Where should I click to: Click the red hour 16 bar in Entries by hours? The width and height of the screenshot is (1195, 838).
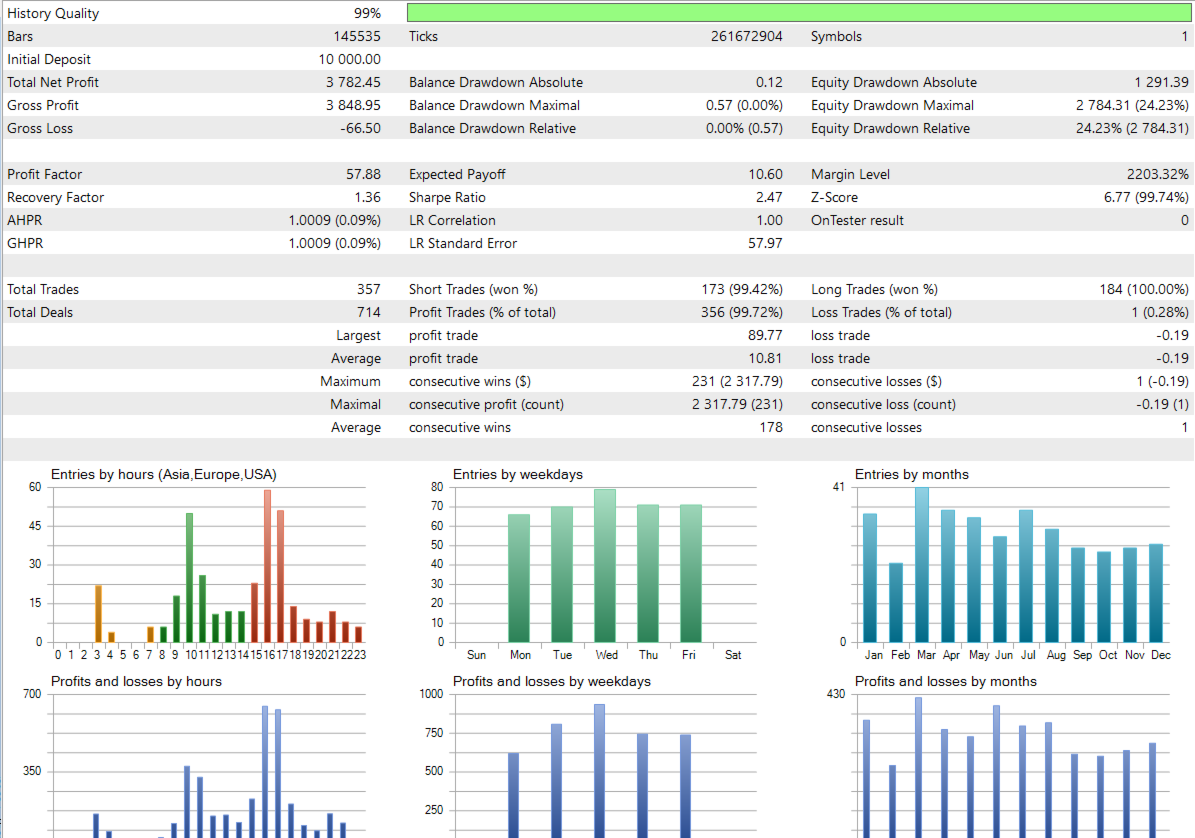coord(268,566)
